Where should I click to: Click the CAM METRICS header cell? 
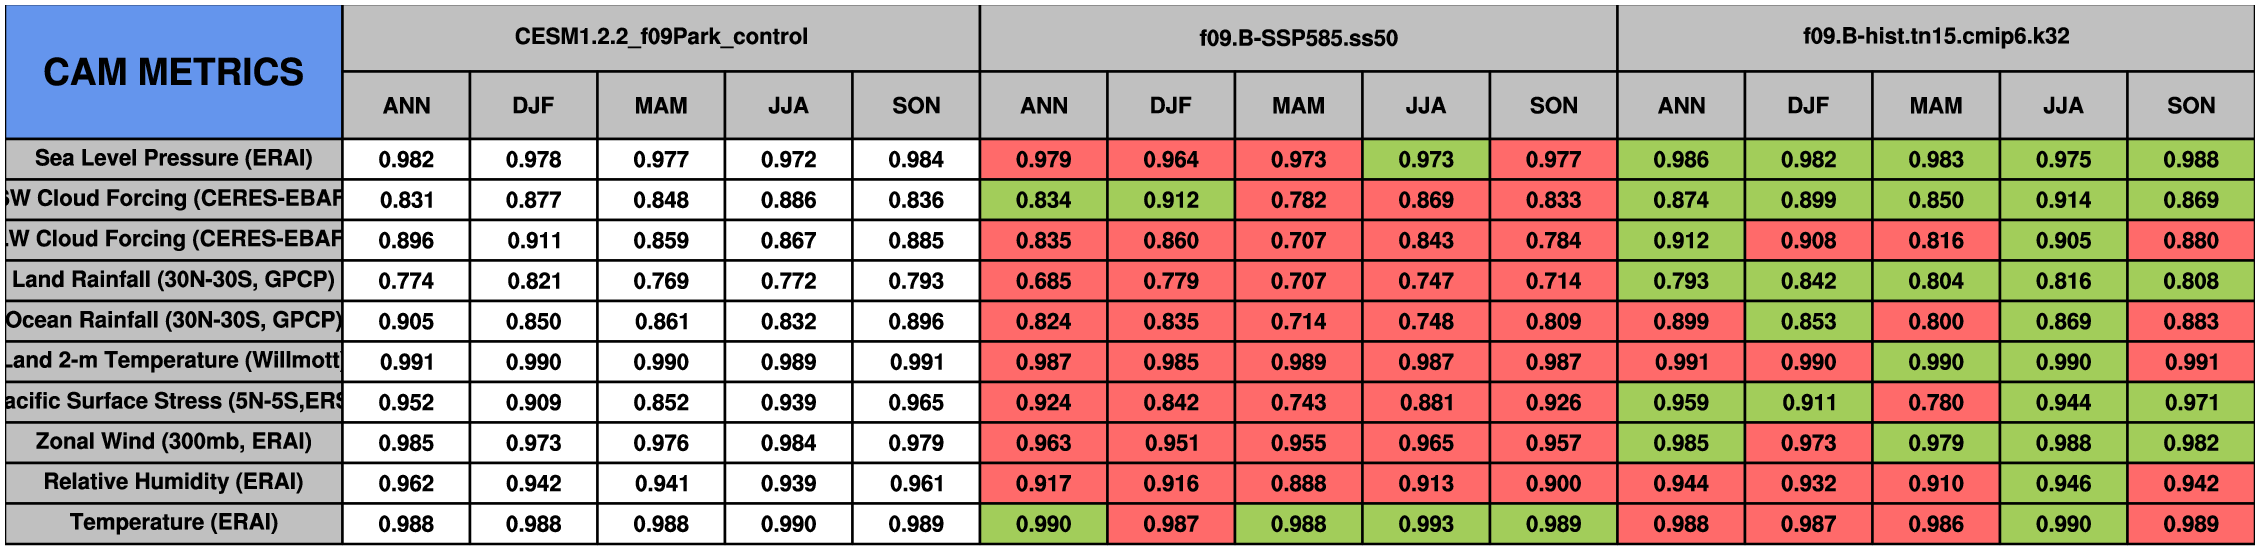pos(173,72)
